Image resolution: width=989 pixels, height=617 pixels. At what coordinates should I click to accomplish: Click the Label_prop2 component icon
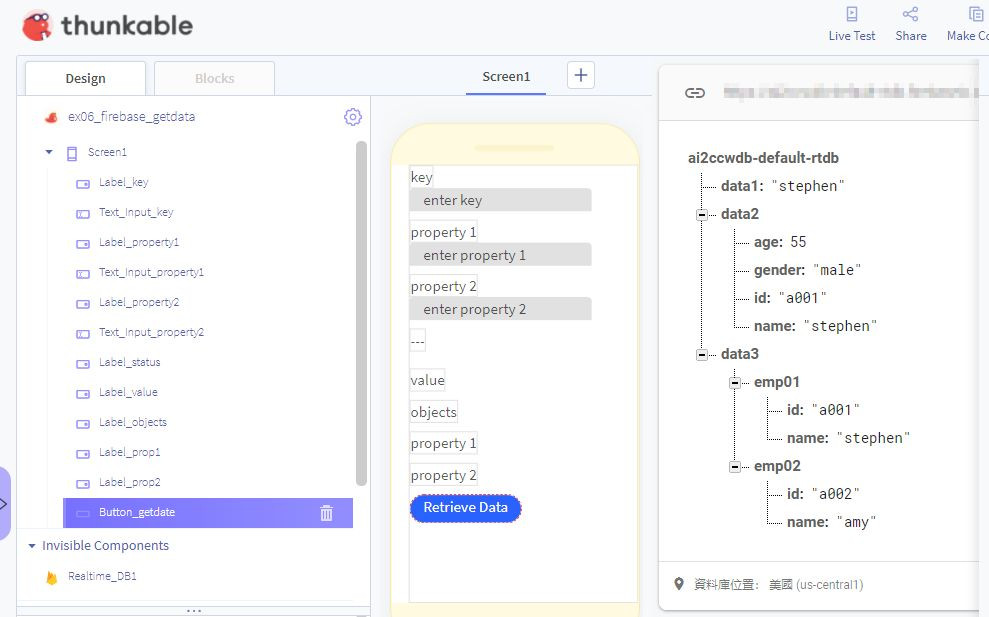83,484
